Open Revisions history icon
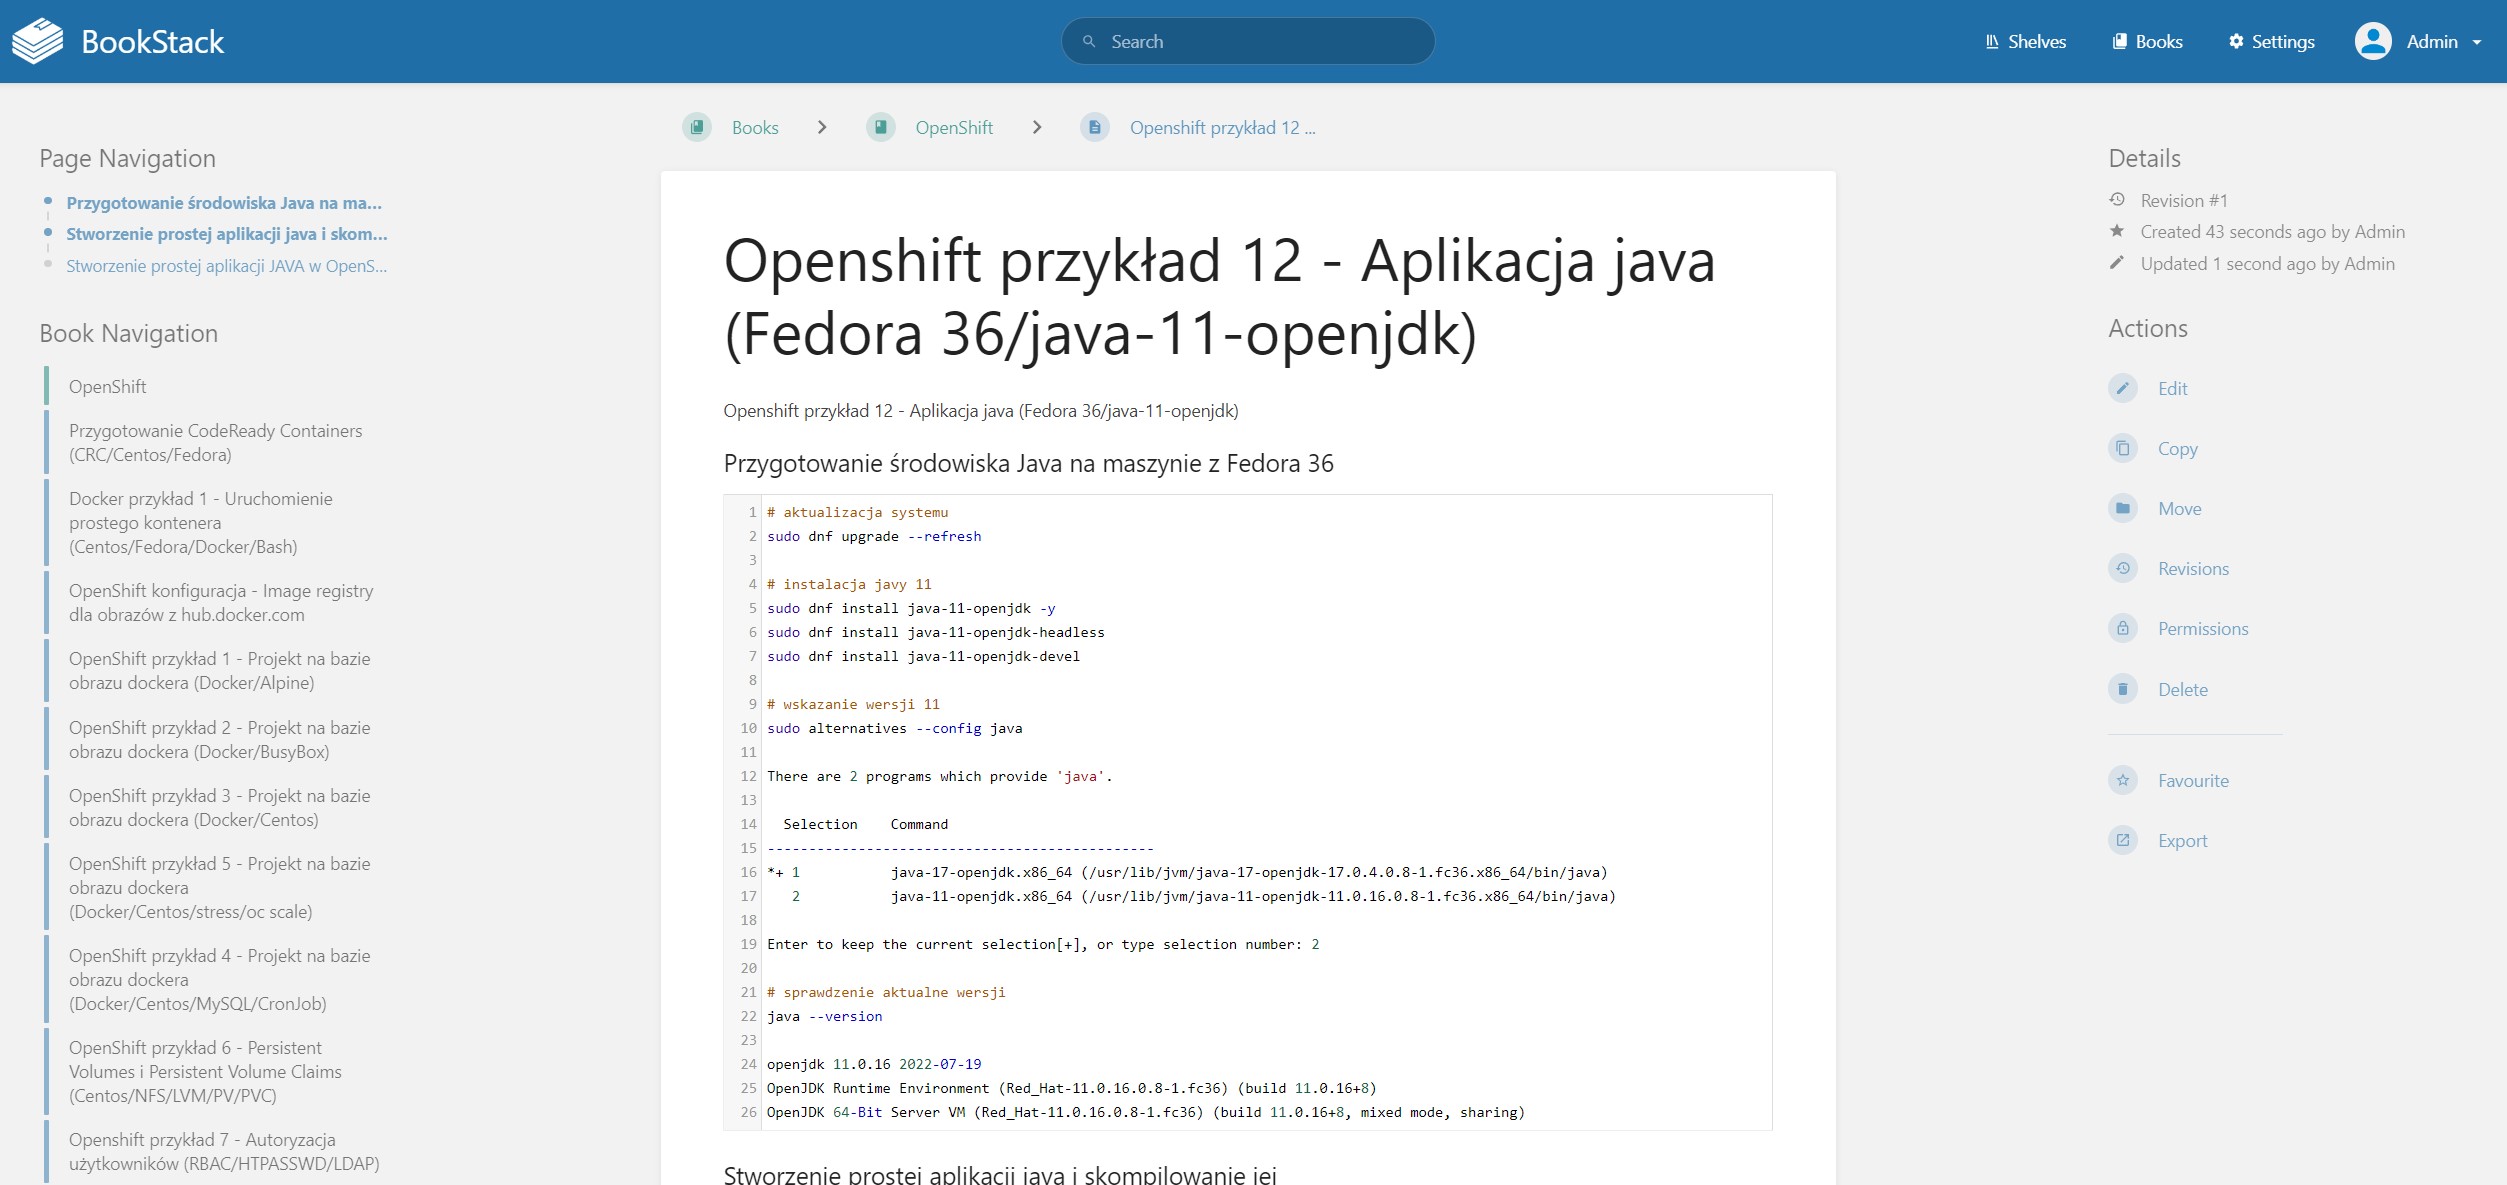The width and height of the screenshot is (2507, 1185). (x=2122, y=568)
